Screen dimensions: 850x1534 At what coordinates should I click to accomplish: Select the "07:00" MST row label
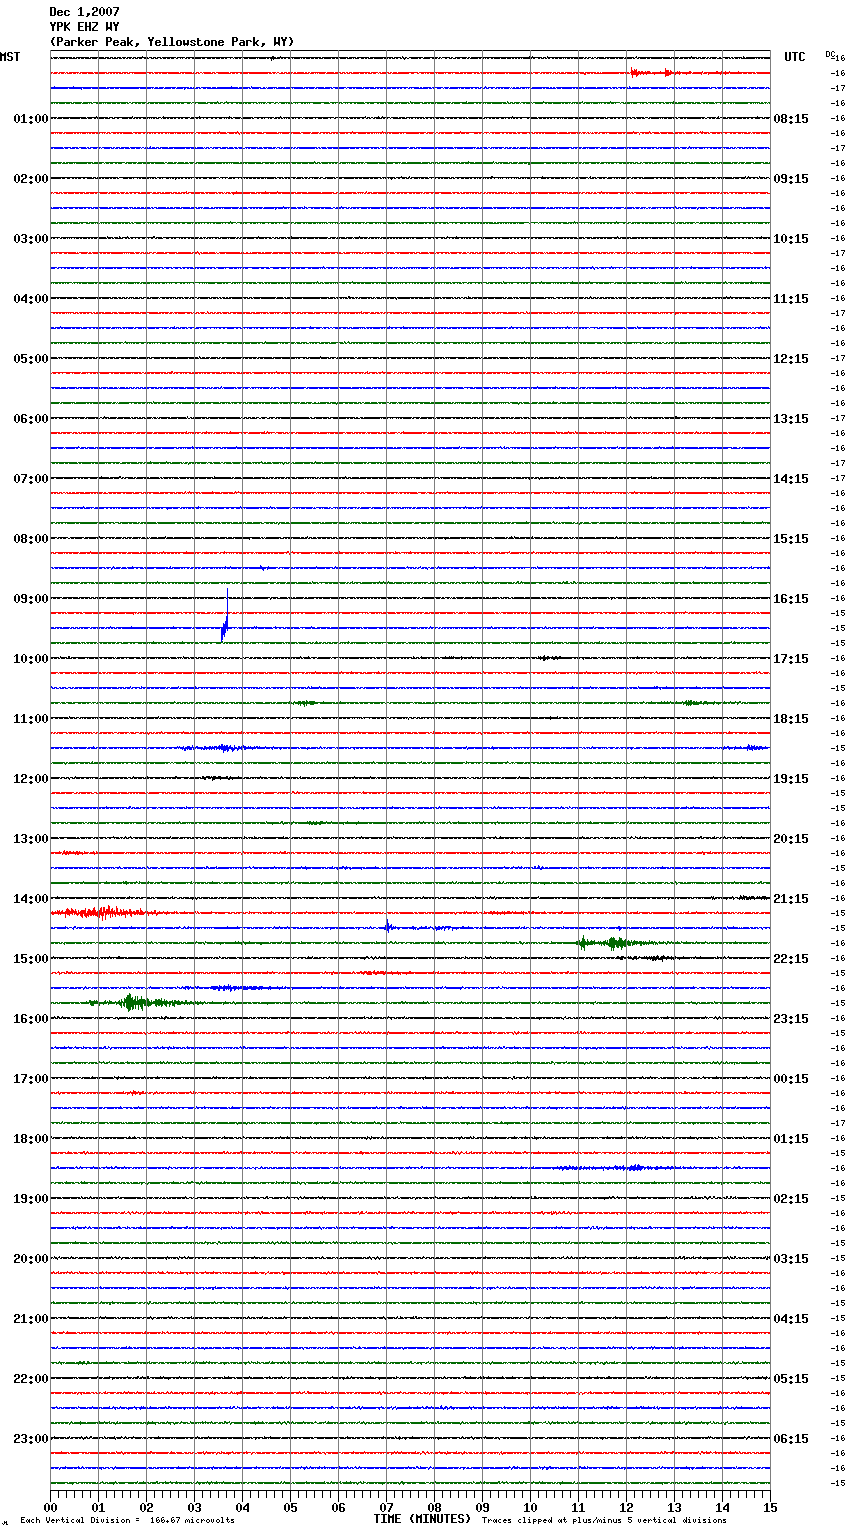point(31,479)
